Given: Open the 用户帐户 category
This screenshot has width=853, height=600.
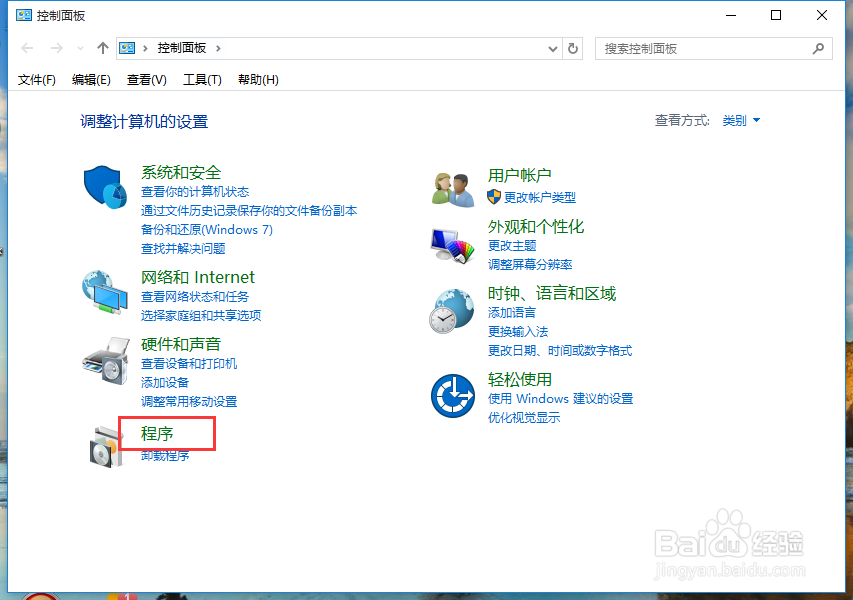Looking at the screenshot, I should (x=520, y=175).
